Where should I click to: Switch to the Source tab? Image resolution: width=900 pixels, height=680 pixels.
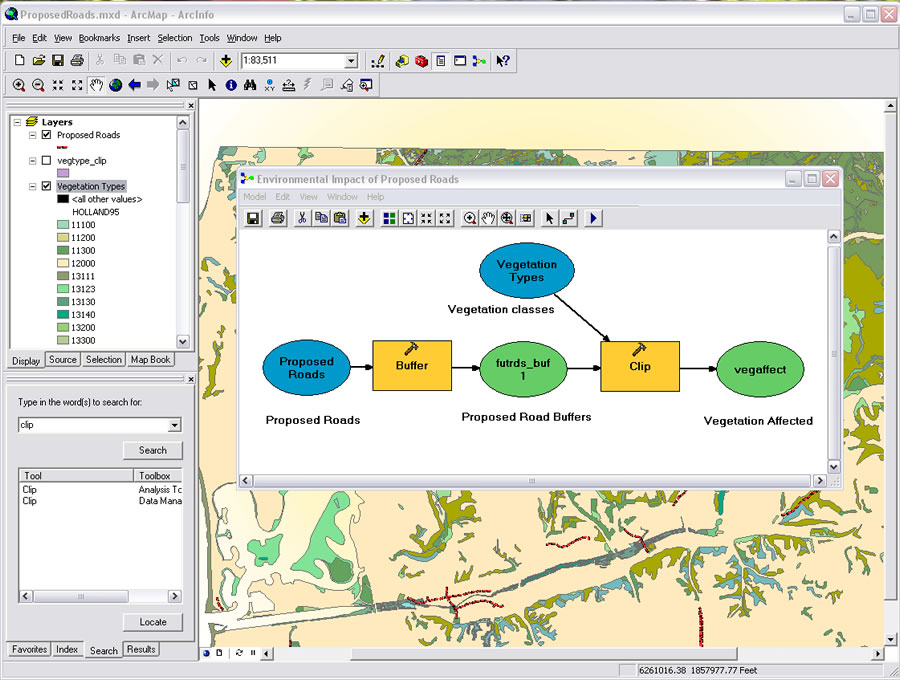pyautogui.click(x=62, y=360)
